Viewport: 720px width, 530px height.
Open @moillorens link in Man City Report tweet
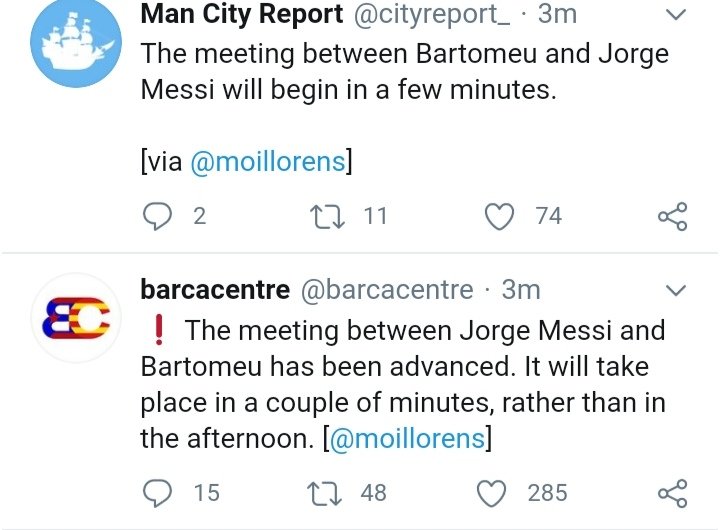(x=268, y=162)
